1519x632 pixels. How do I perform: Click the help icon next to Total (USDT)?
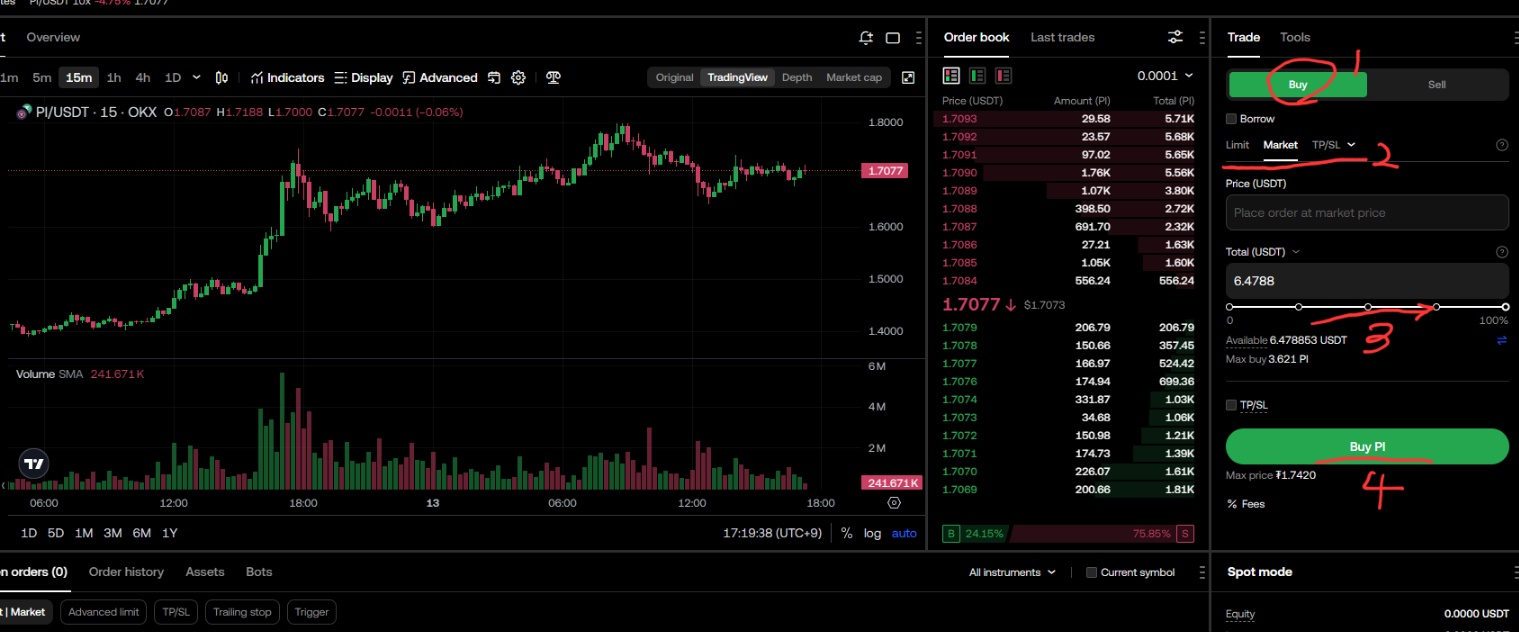coord(1501,252)
